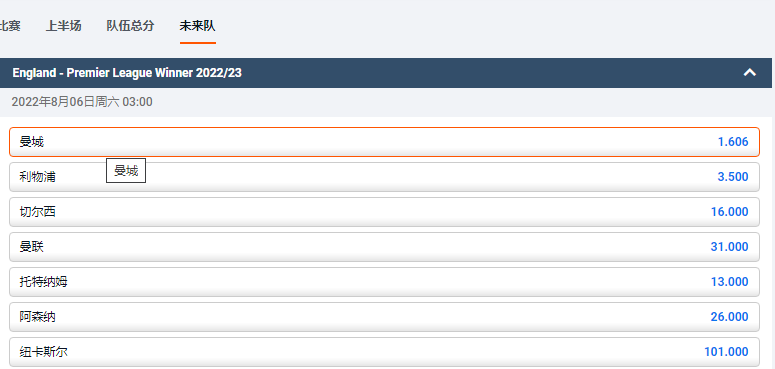The width and height of the screenshot is (775, 369).
Task: Pick the 纽卡斯尔 outcome row
Action: click(x=384, y=352)
